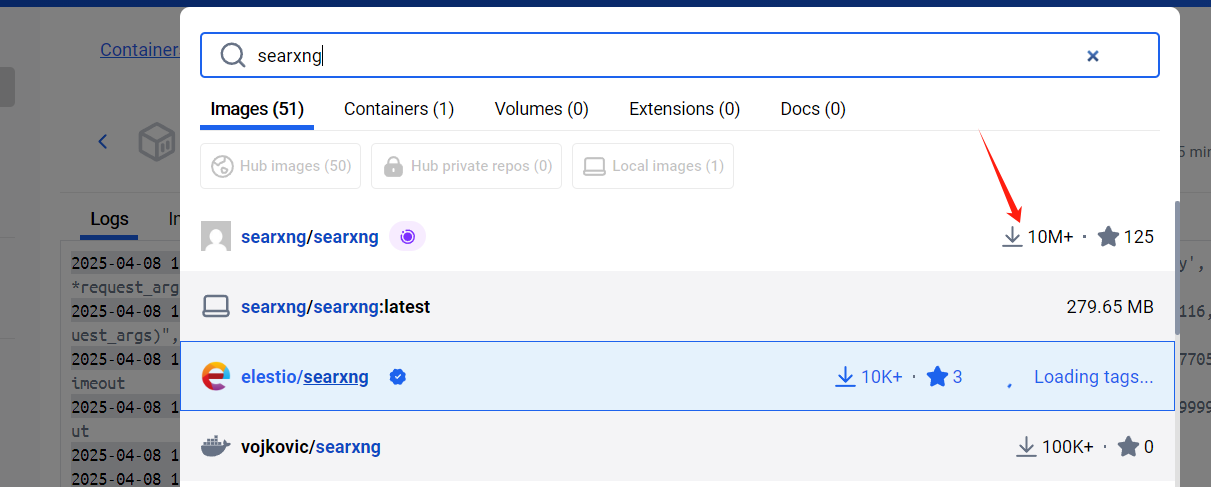This screenshot has width=1211, height=487.
Task: Click the purple sponsored OSS badge
Action: point(407,237)
